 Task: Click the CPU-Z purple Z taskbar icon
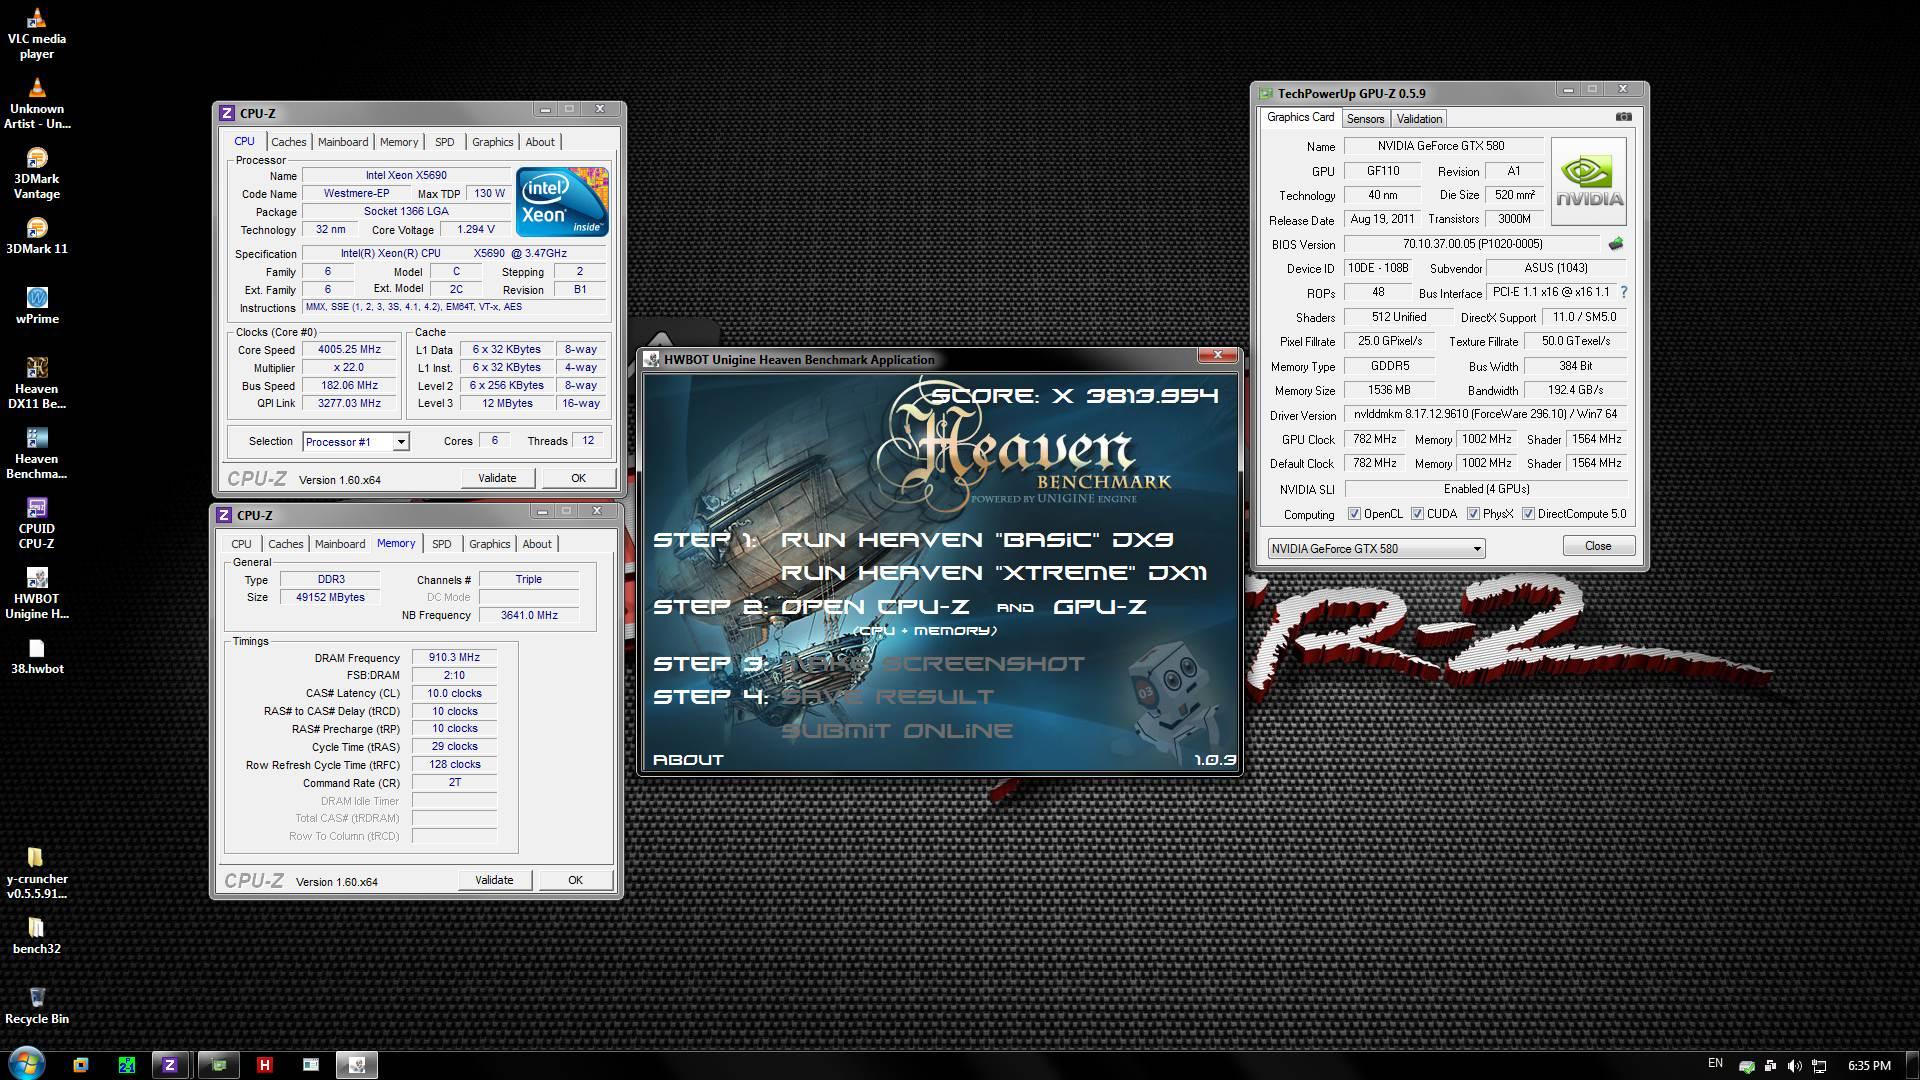(169, 1065)
